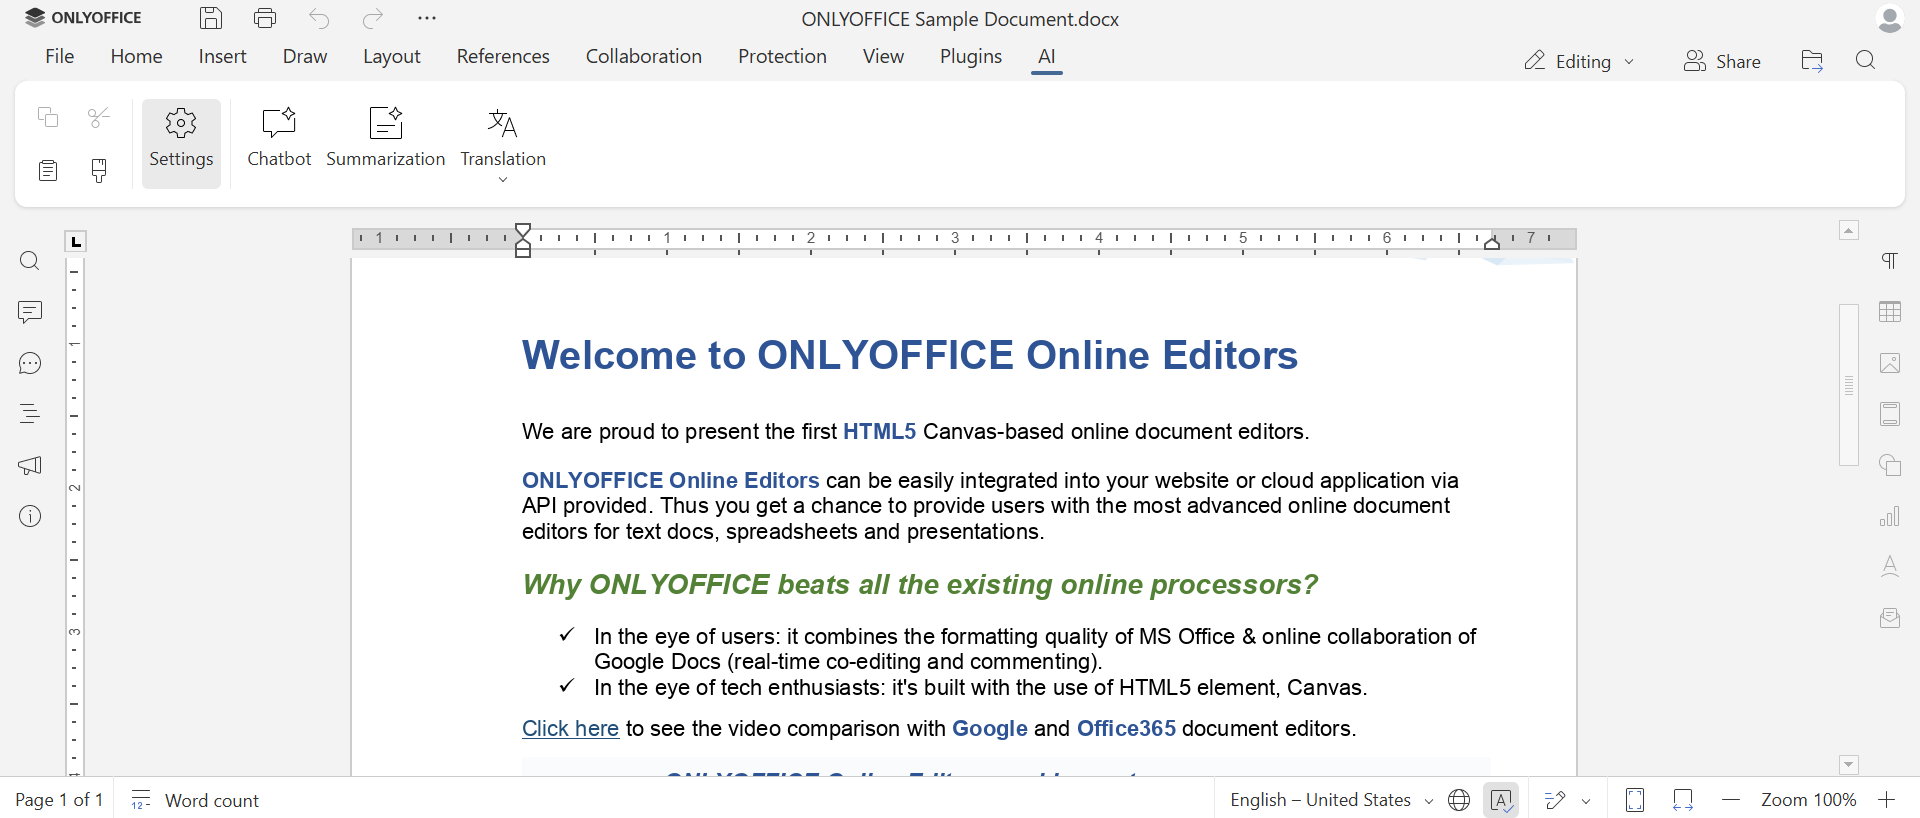This screenshot has width=1920, height=818.
Task: Open the Comments panel
Action: (x=30, y=312)
